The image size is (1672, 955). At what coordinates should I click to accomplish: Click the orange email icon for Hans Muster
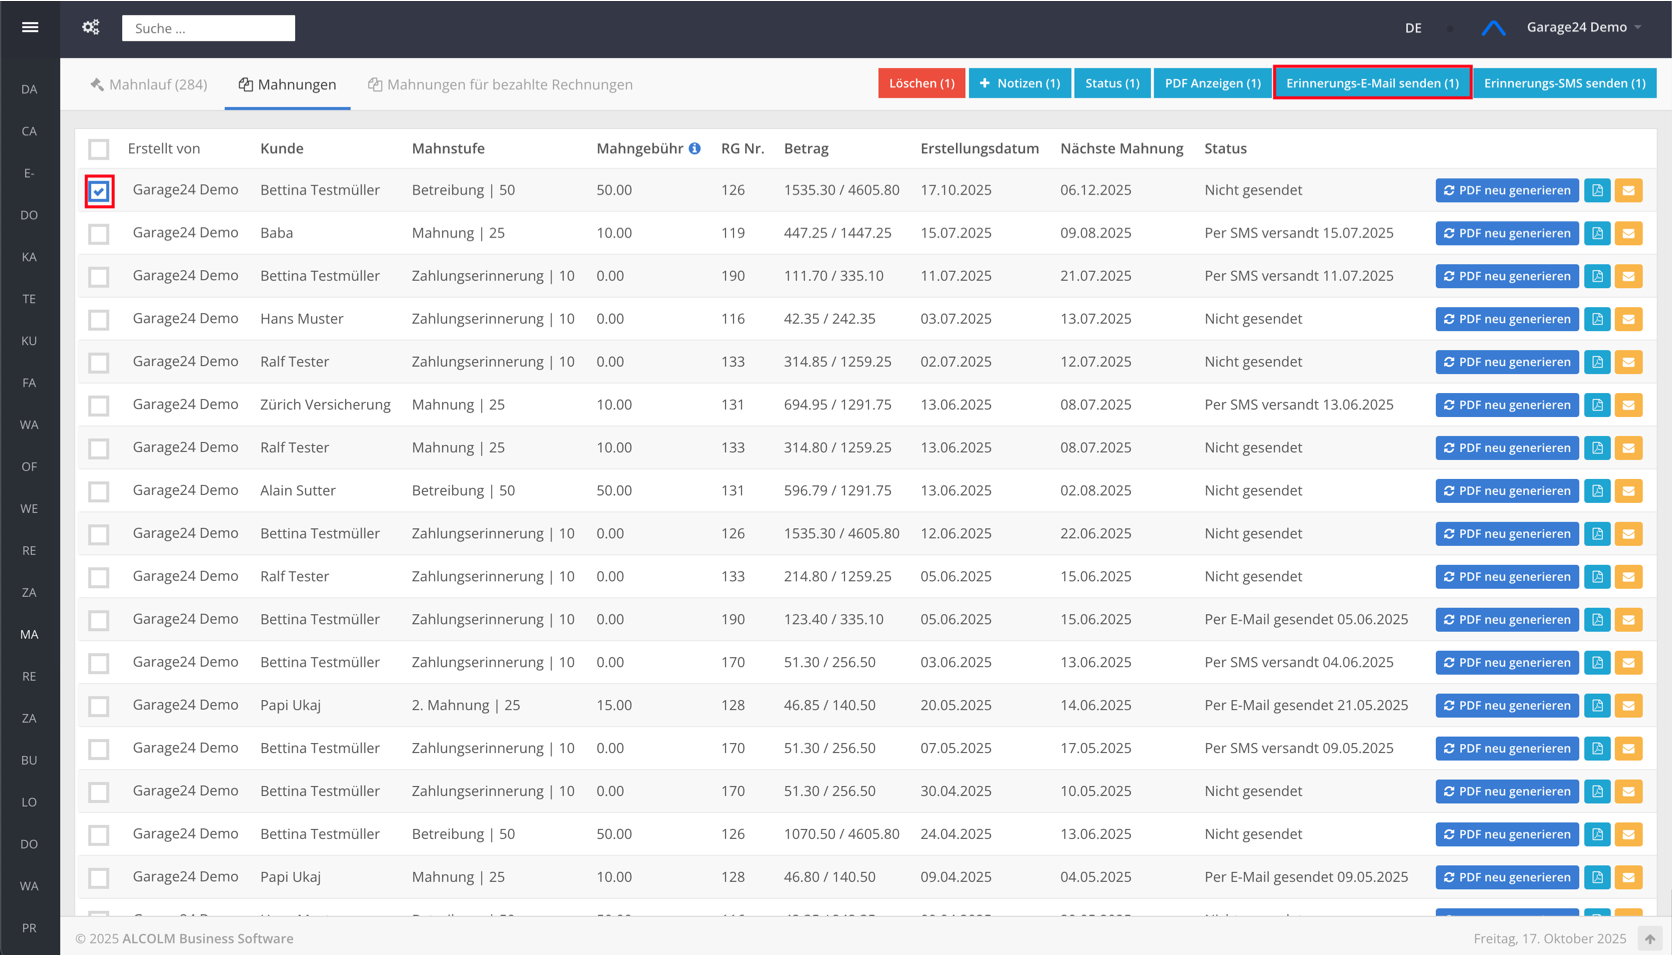[x=1628, y=320]
